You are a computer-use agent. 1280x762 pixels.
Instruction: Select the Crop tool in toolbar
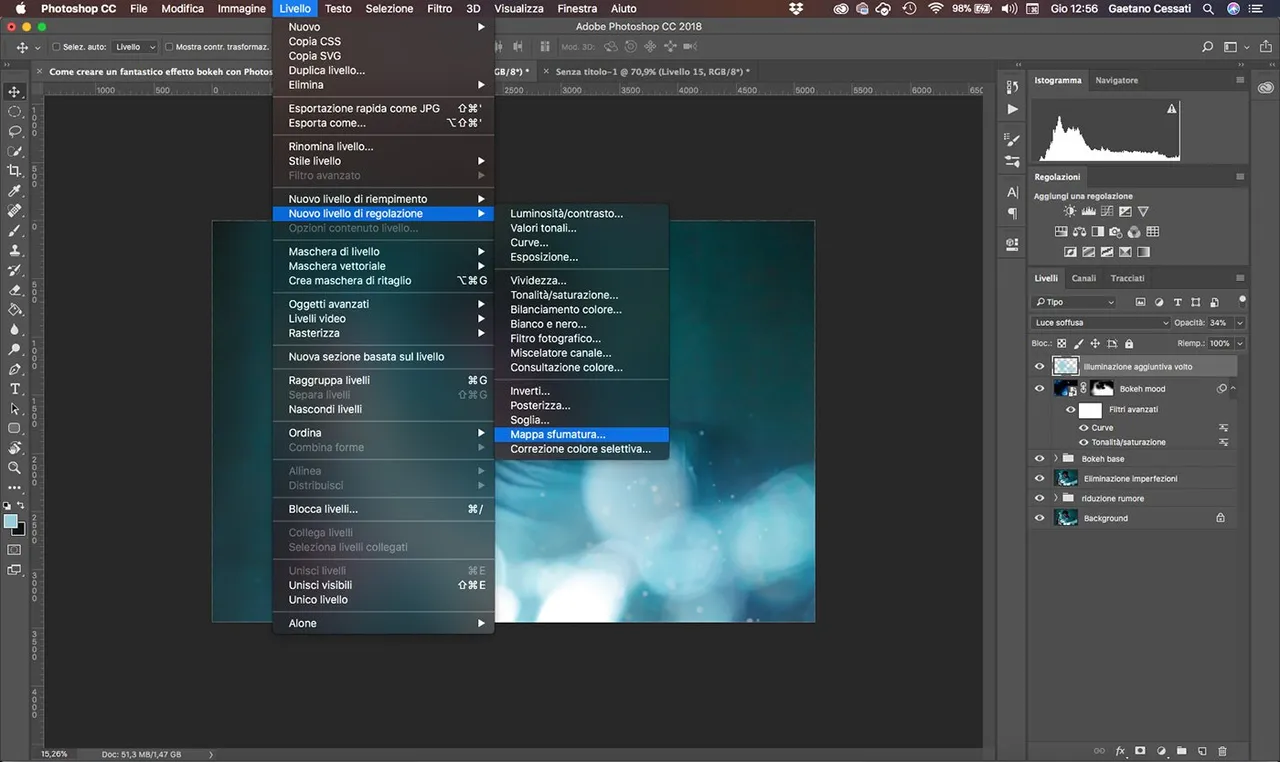coord(15,171)
